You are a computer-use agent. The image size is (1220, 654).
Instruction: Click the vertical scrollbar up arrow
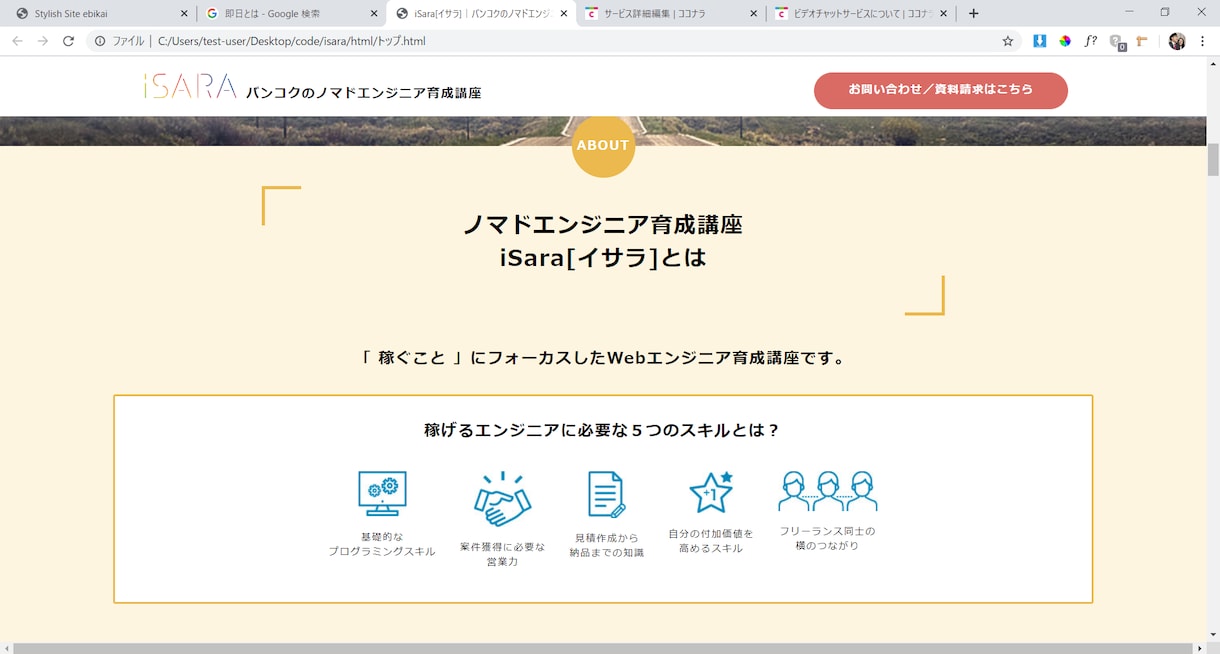[1213, 62]
